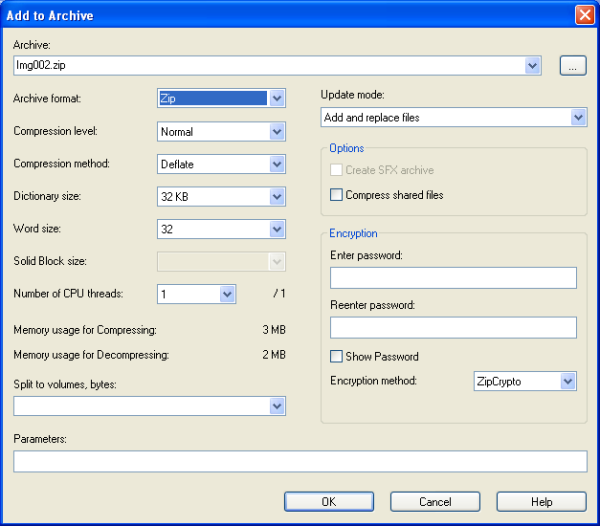600x526 pixels.
Task: Expand the Compression method dropdown
Action: click(x=277, y=164)
